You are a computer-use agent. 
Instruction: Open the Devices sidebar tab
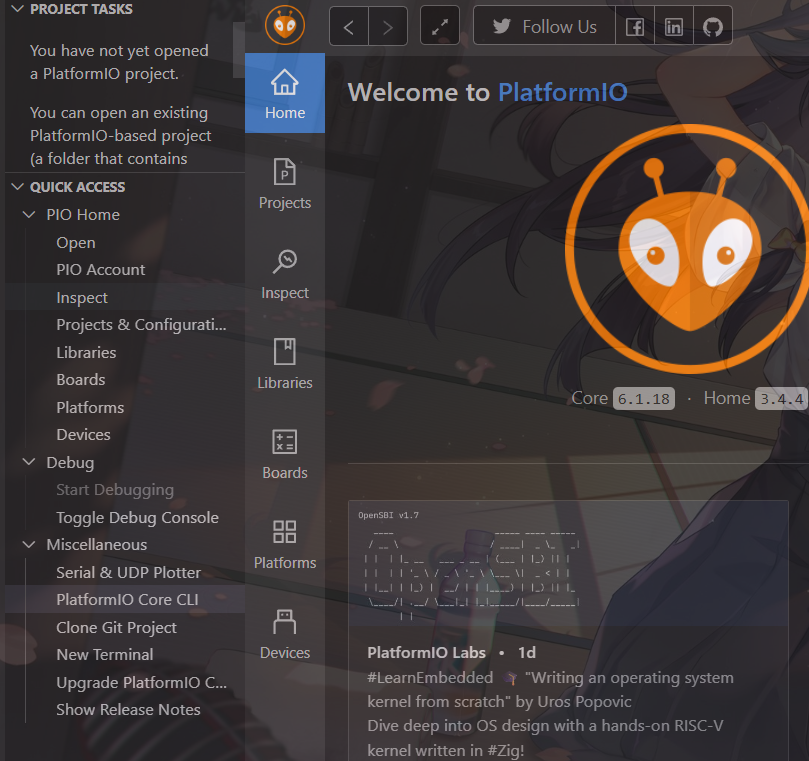click(x=285, y=634)
